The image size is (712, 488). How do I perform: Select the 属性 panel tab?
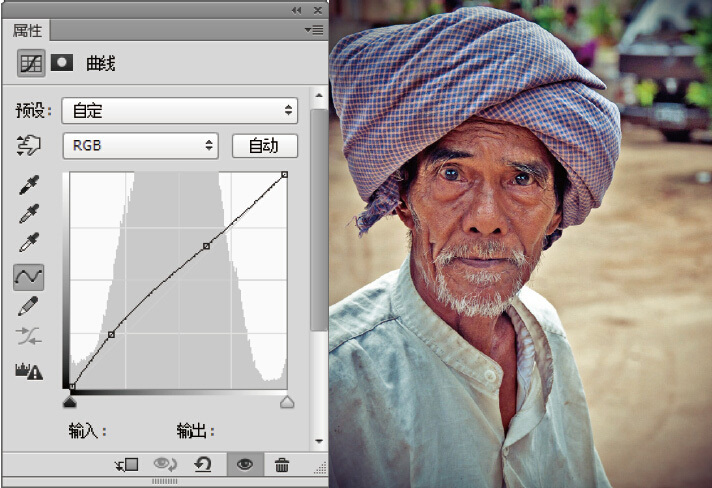(27, 30)
